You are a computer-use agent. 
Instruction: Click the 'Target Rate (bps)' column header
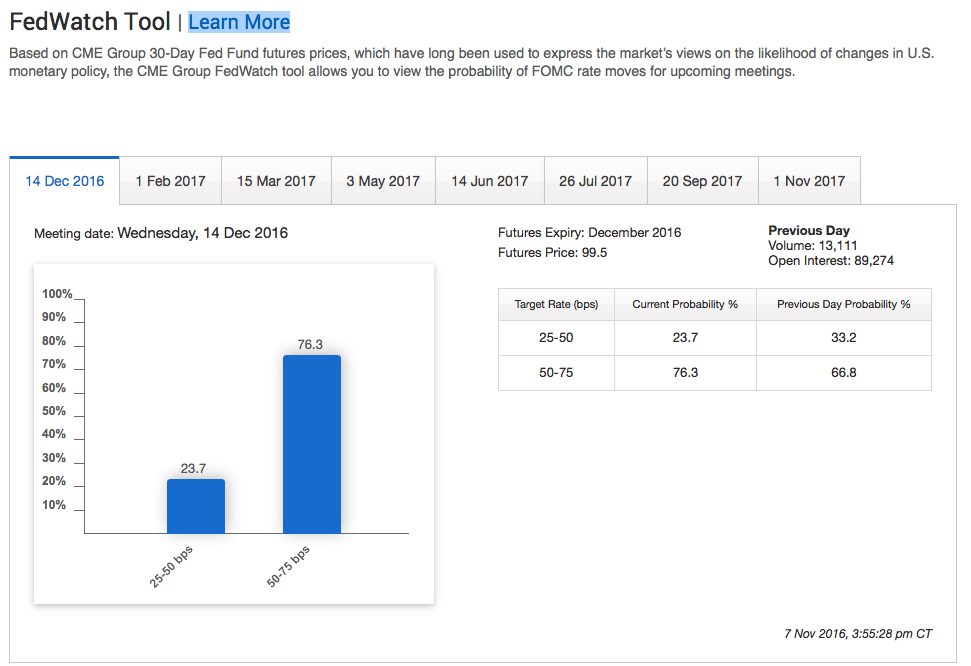click(556, 304)
